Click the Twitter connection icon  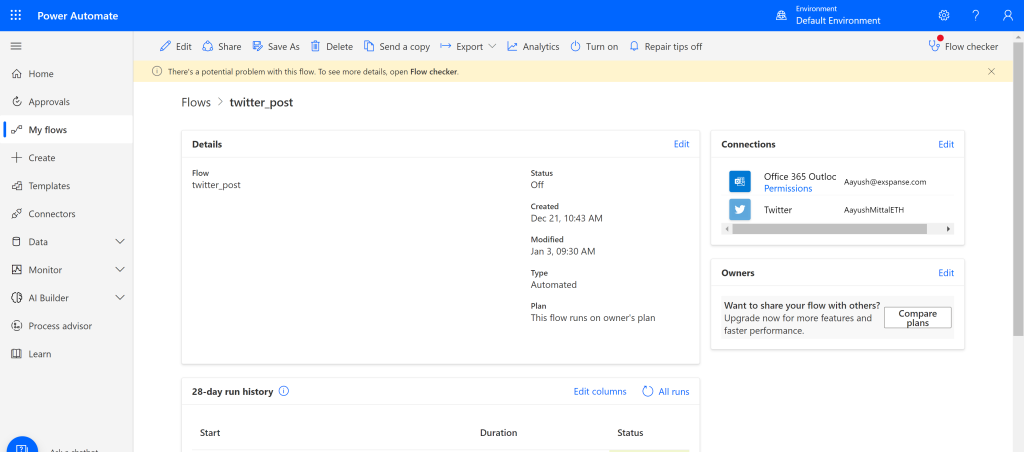[740, 210]
